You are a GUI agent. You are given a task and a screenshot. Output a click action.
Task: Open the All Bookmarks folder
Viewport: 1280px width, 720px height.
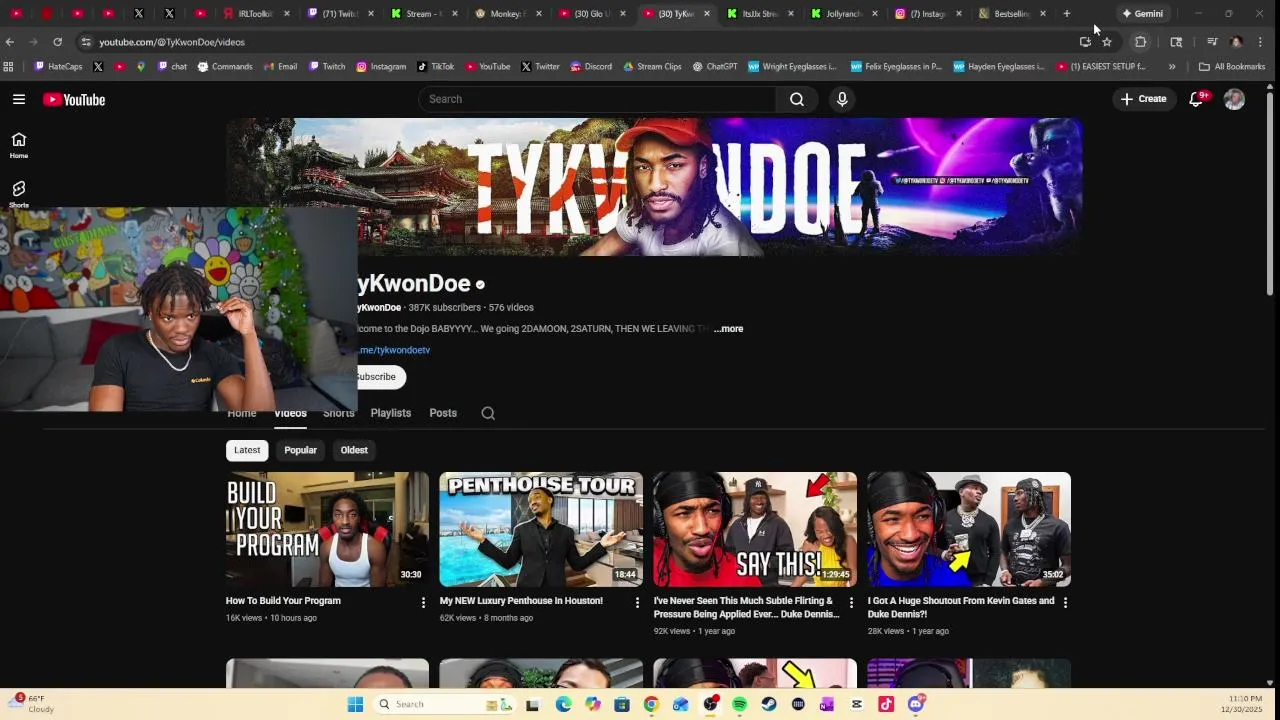pyautogui.click(x=1232, y=66)
